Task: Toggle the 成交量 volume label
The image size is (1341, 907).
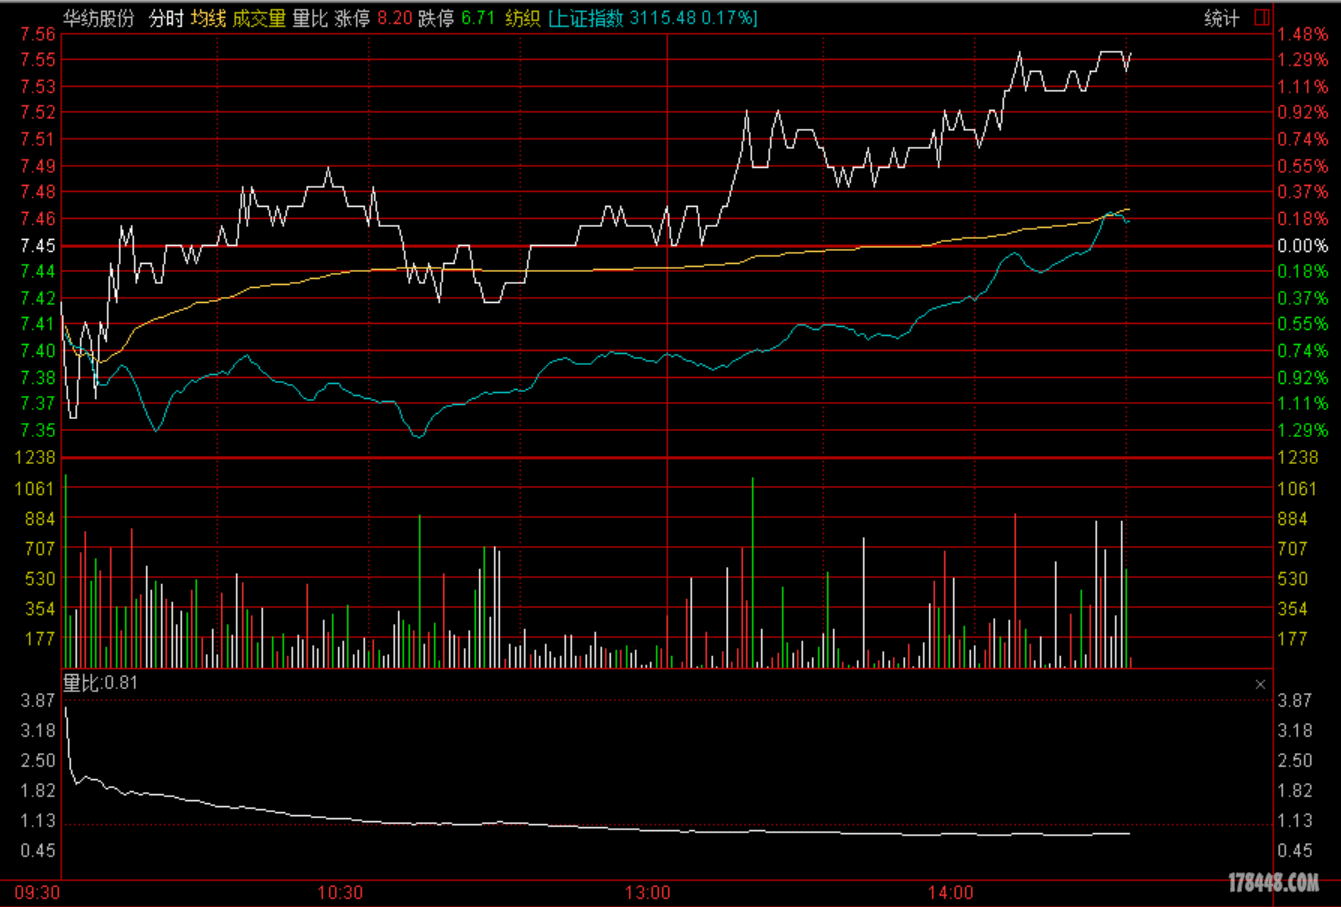Action: (x=259, y=18)
